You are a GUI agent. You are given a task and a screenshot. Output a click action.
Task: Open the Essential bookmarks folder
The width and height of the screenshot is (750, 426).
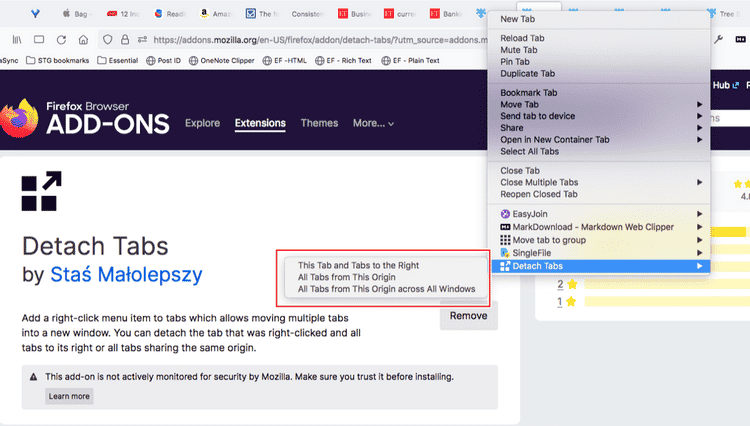pos(118,60)
